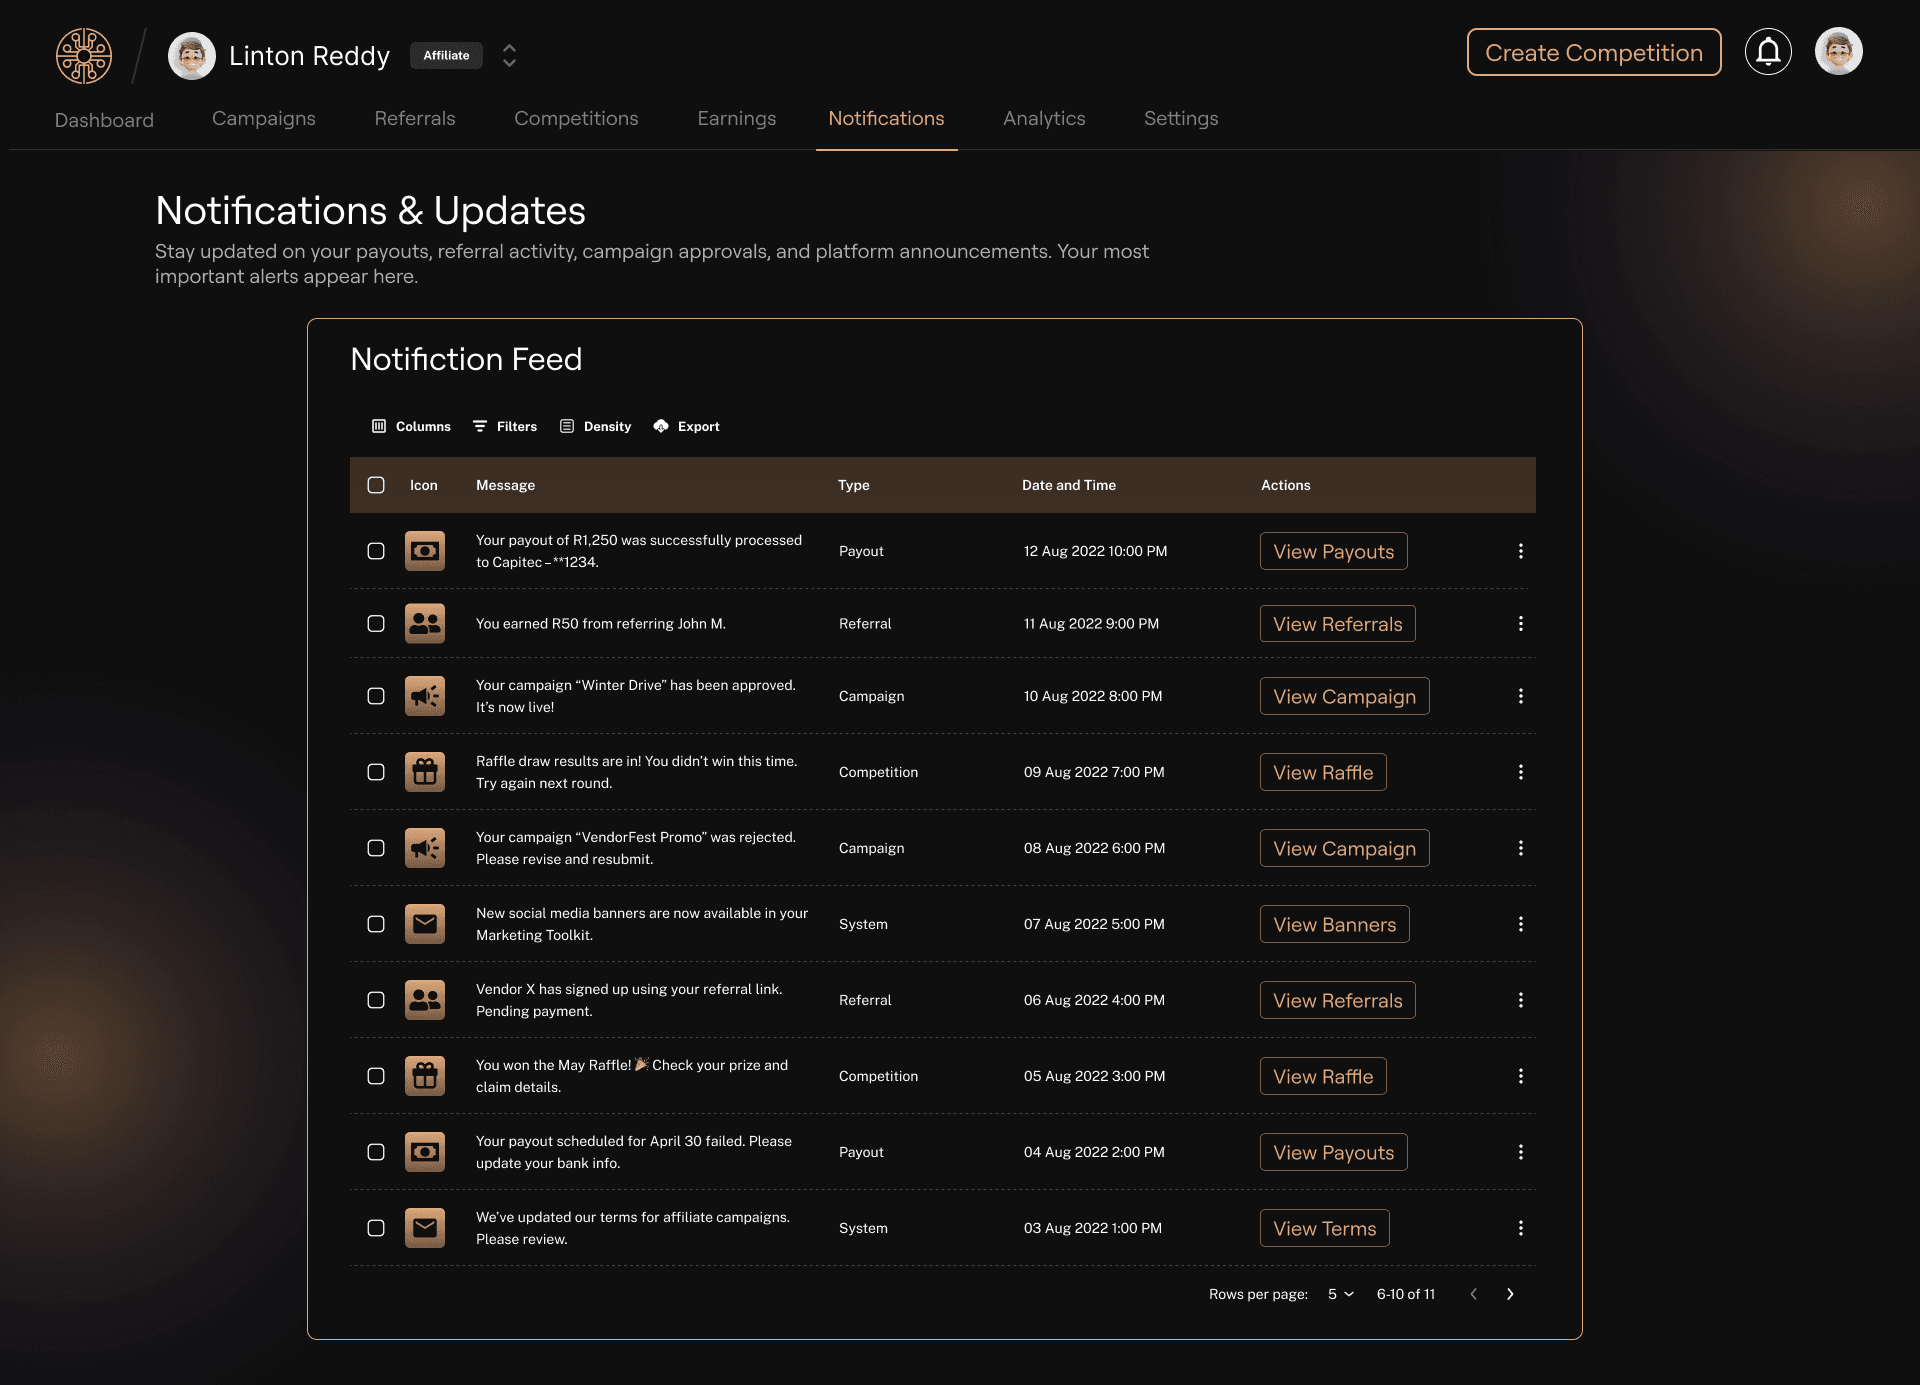
Task: Click View Banners button
Action: (1335, 924)
